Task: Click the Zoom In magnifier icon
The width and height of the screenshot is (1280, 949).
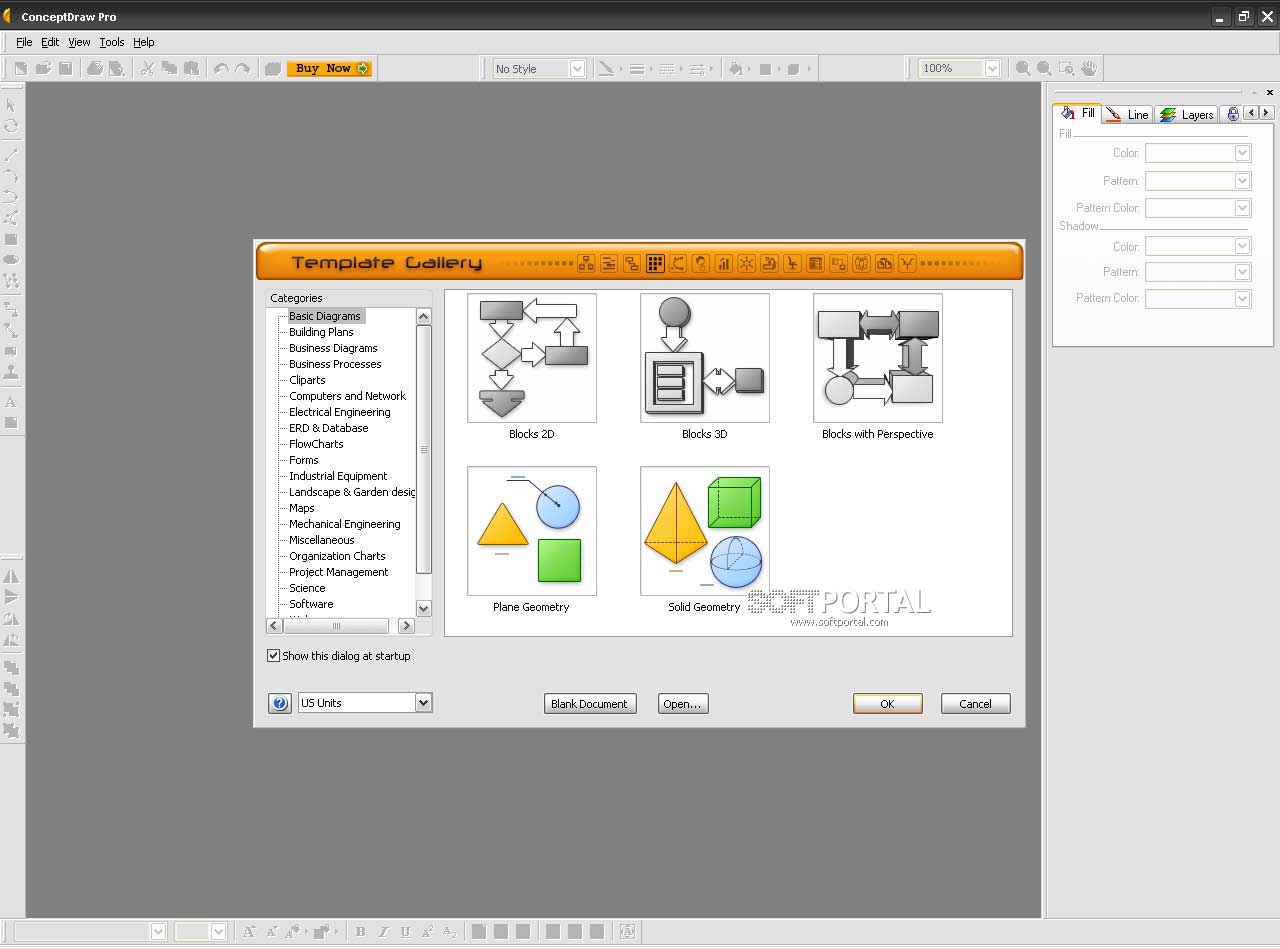Action: (x=1023, y=69)
